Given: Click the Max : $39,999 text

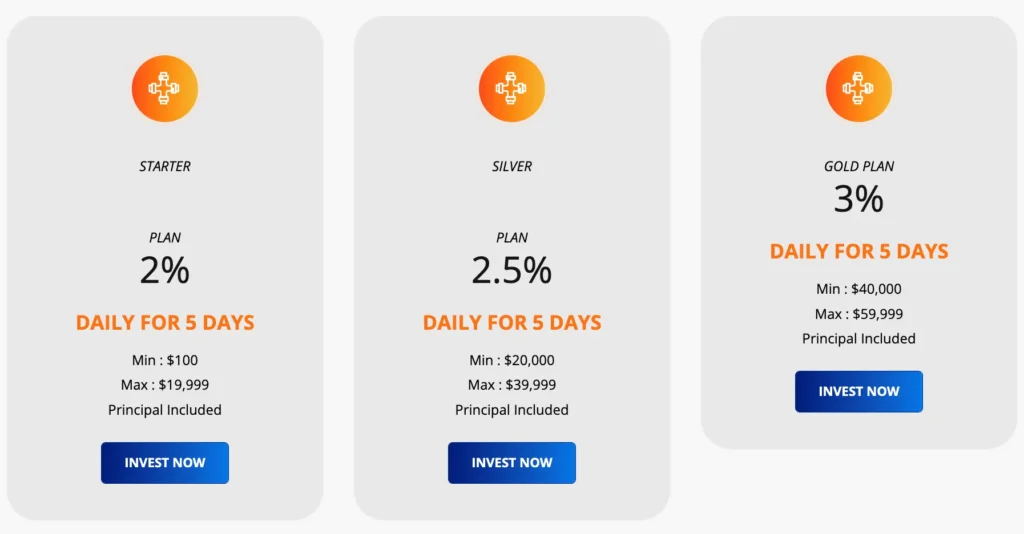Looking at the screenshot, I should [x=512, y=385].
